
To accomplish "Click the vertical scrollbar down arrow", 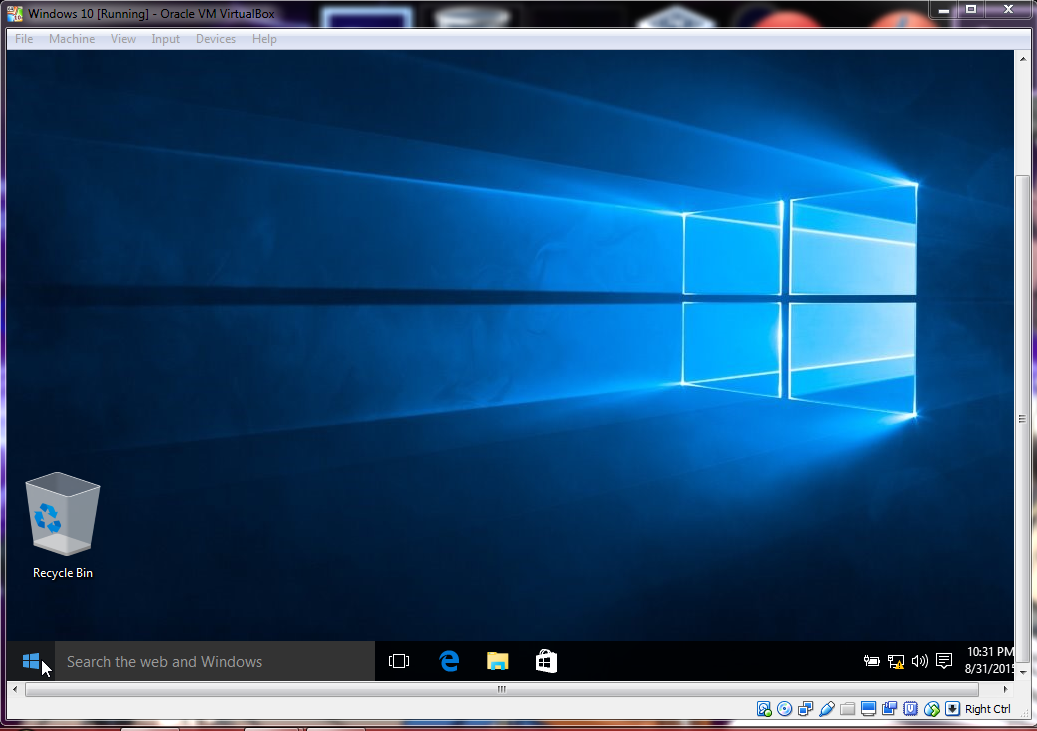I will 1022,673.
